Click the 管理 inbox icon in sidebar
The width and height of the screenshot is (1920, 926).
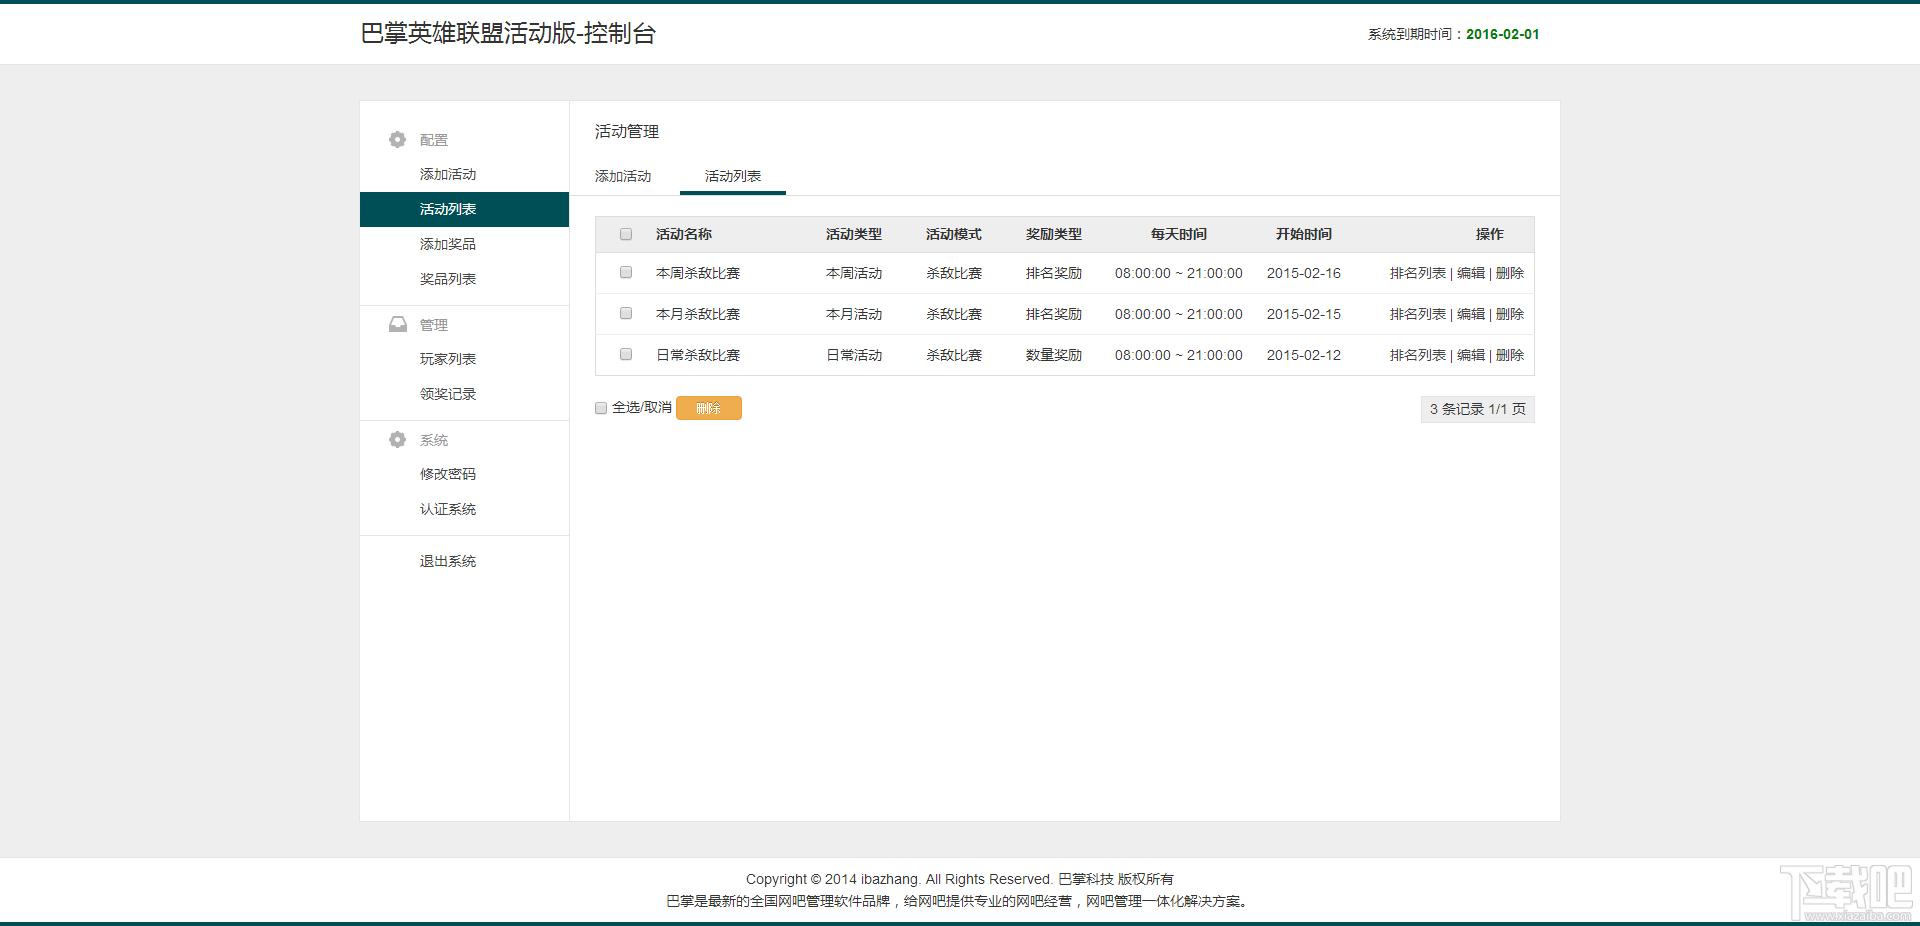pyautogui.click(x=398, y=324)
